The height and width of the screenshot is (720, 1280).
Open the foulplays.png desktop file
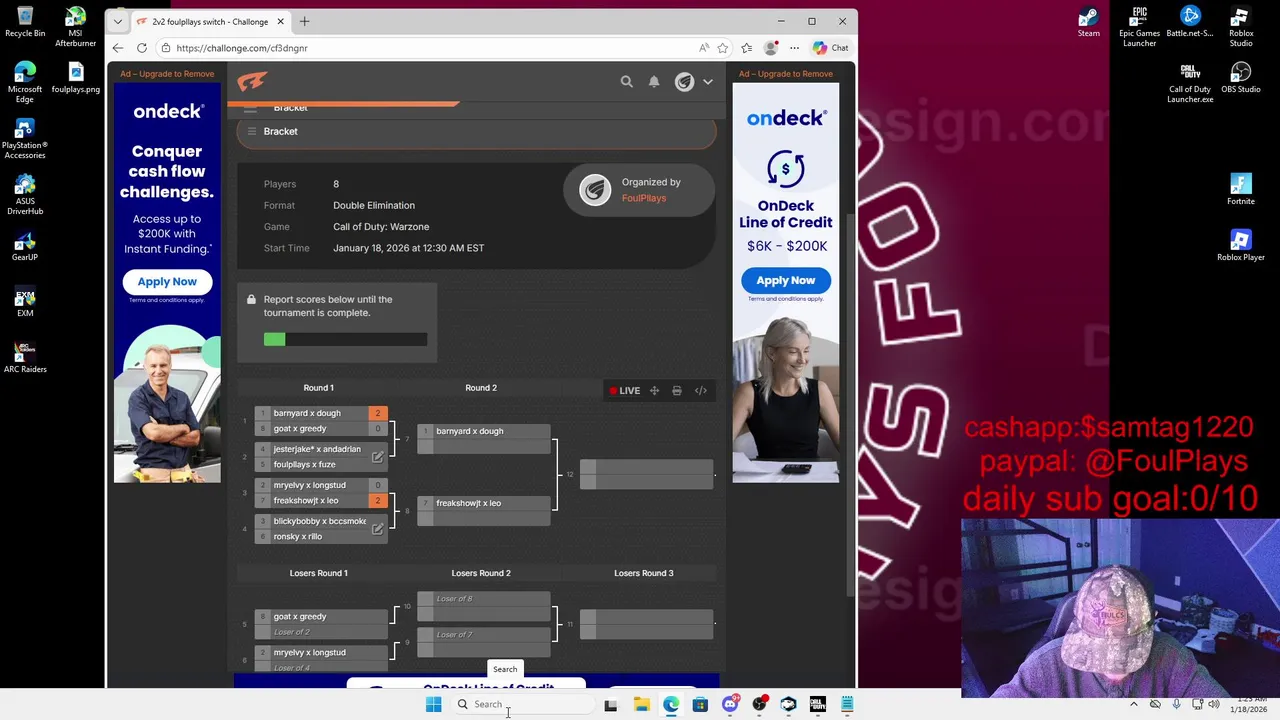point(75,78)
